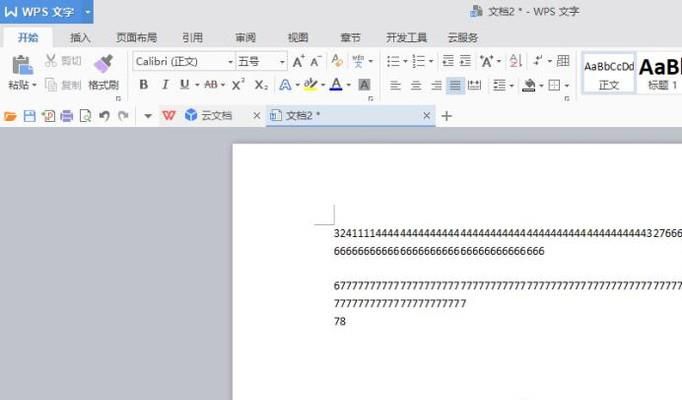
Task: Add new document tab with plus
Action: (447, 116)
